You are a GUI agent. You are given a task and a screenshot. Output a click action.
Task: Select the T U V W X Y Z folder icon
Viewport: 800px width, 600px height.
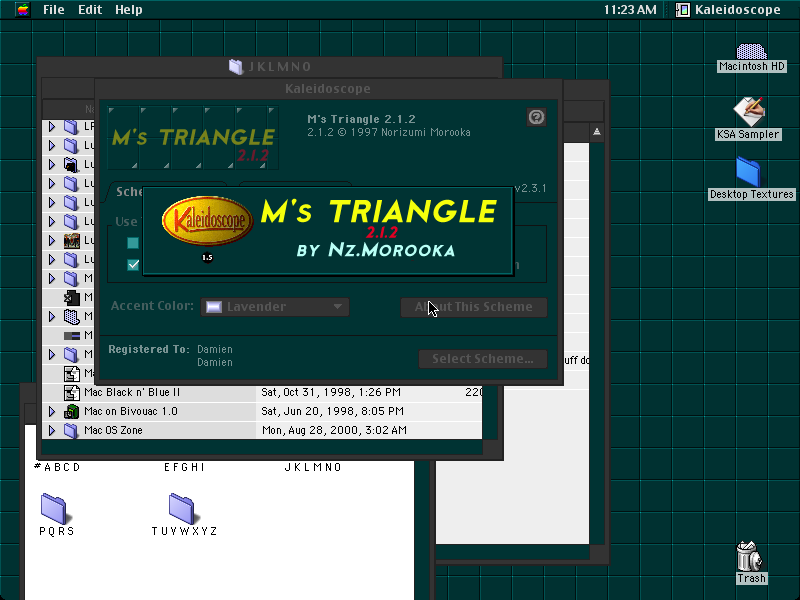click(x=182, y=508)
